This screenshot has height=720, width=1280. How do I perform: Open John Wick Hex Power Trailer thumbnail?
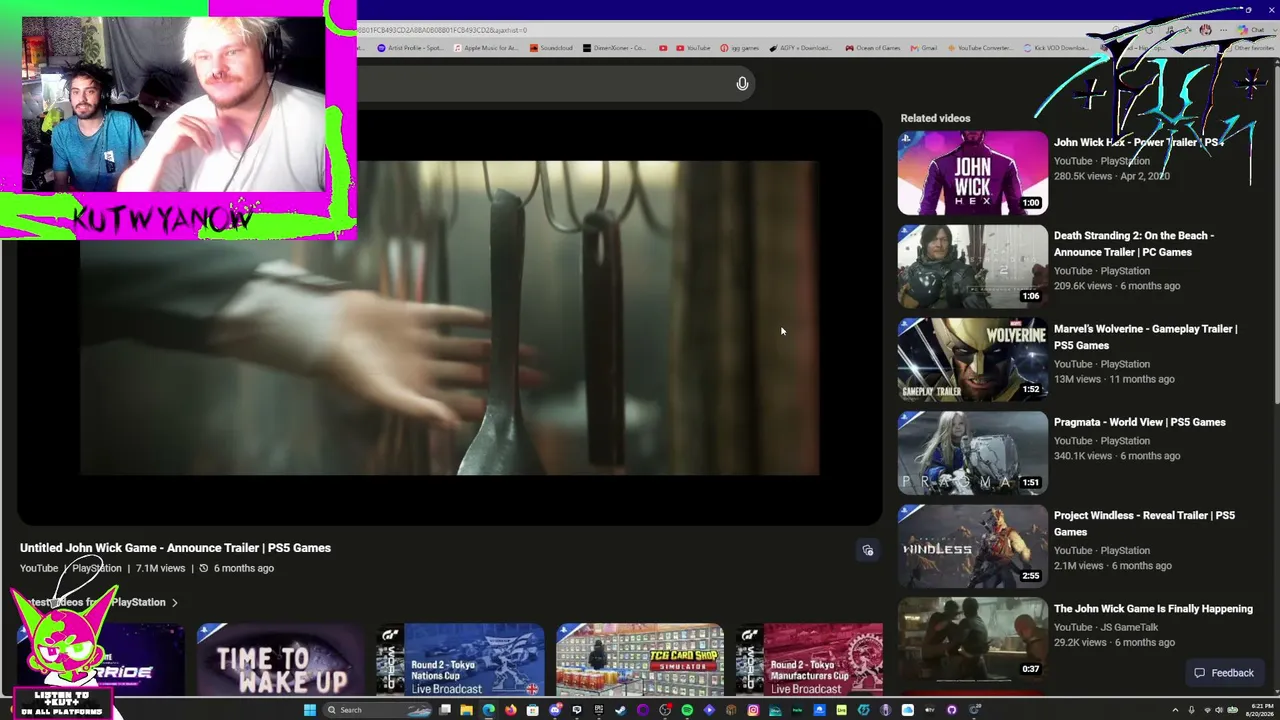coord(972,173)
